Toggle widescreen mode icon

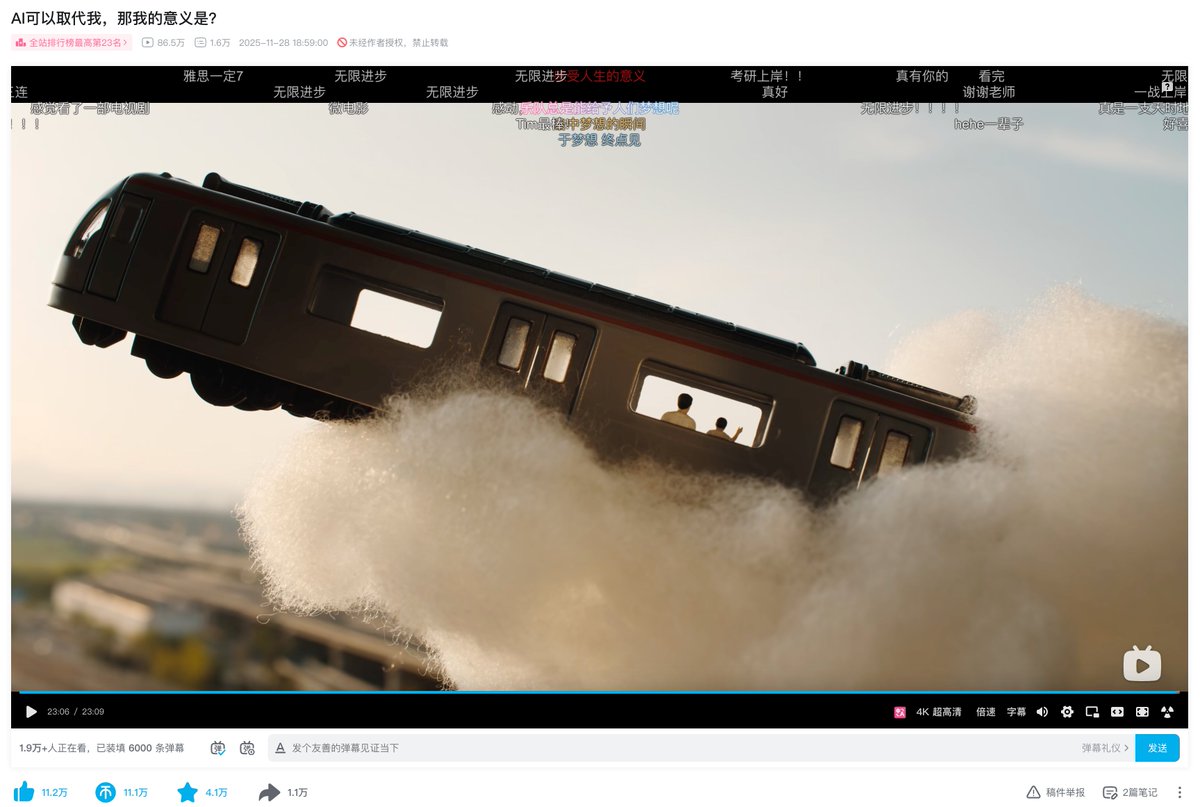(1117, 712)
